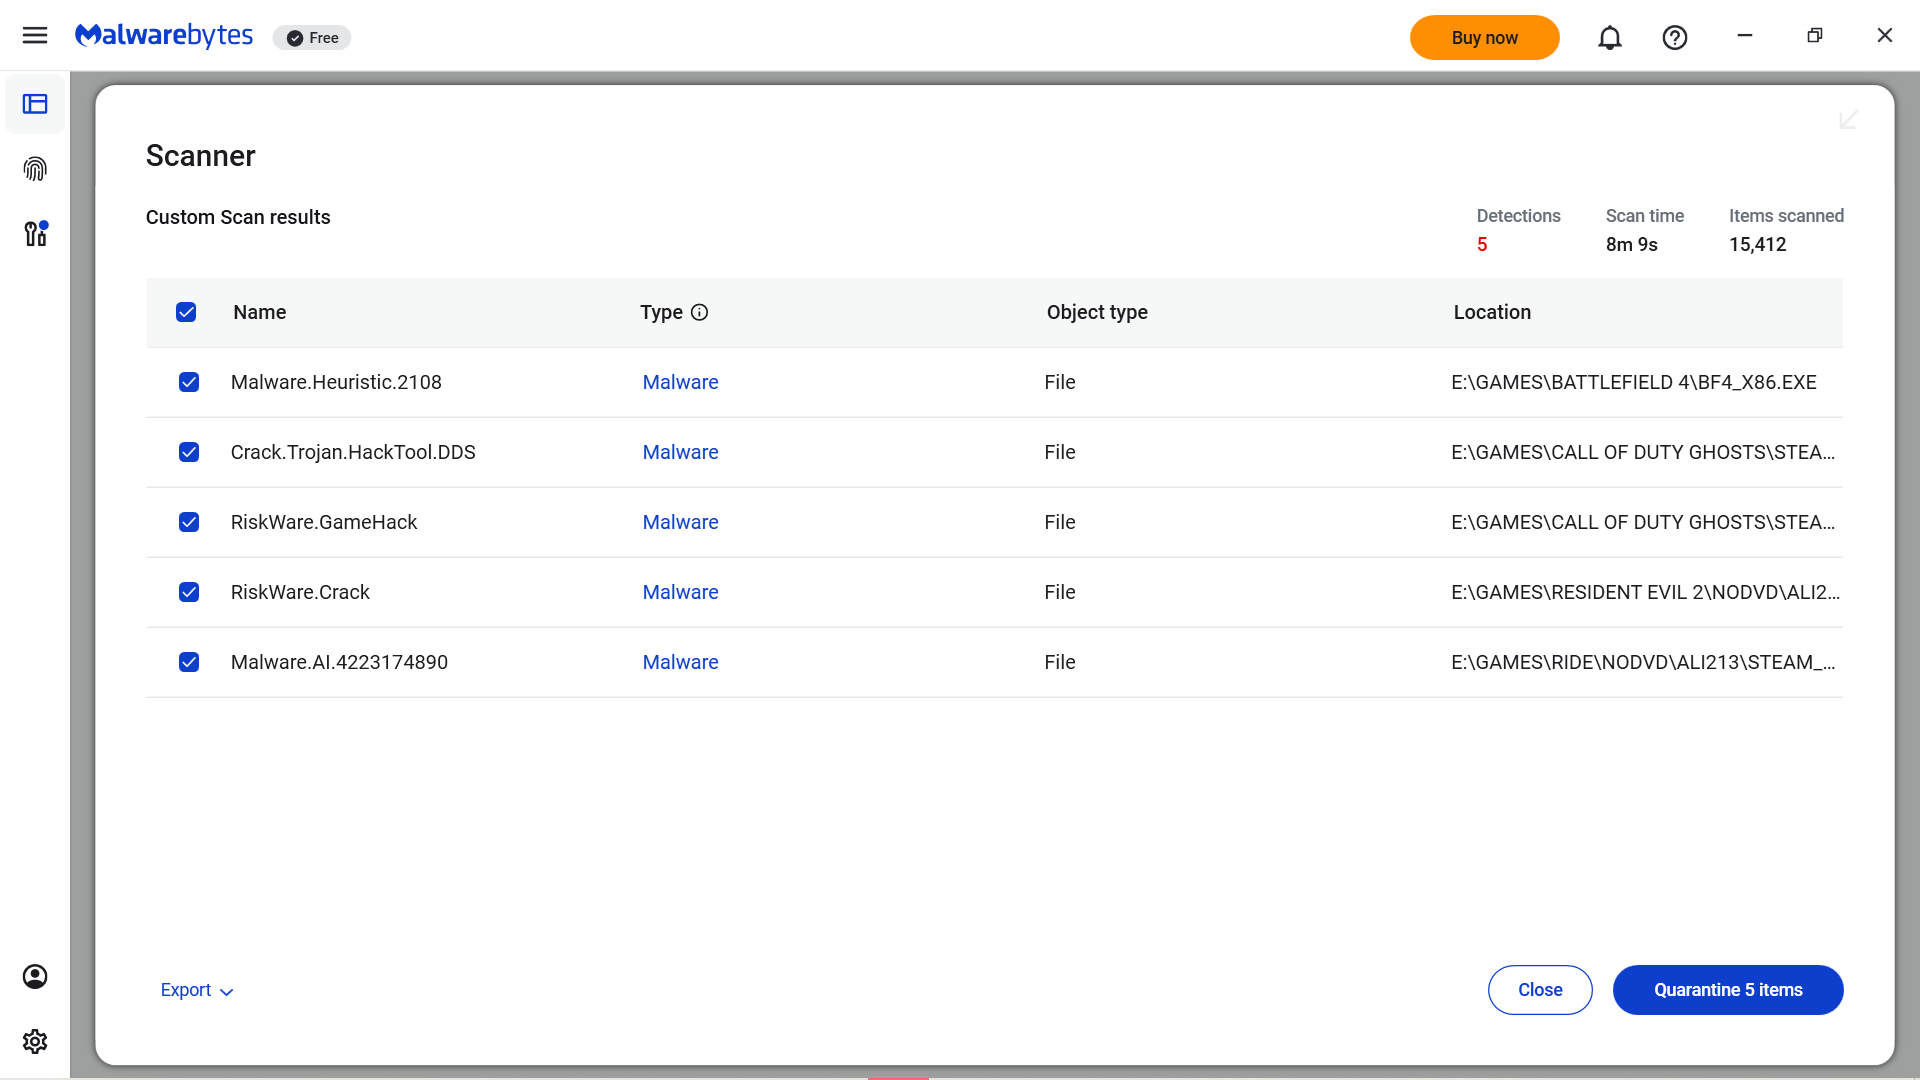Close the Malwarebytes window
1920x1080 pixels.
pos(1885,36)
